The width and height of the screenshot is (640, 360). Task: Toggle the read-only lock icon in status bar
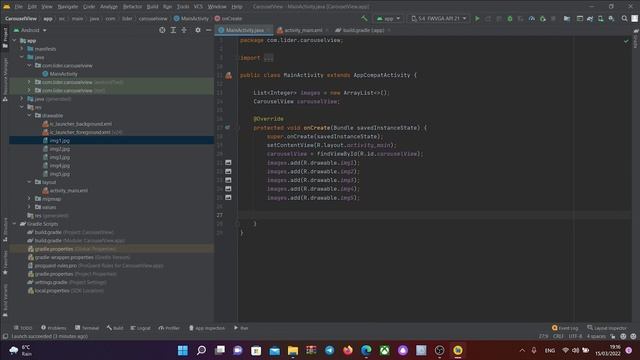613,336
